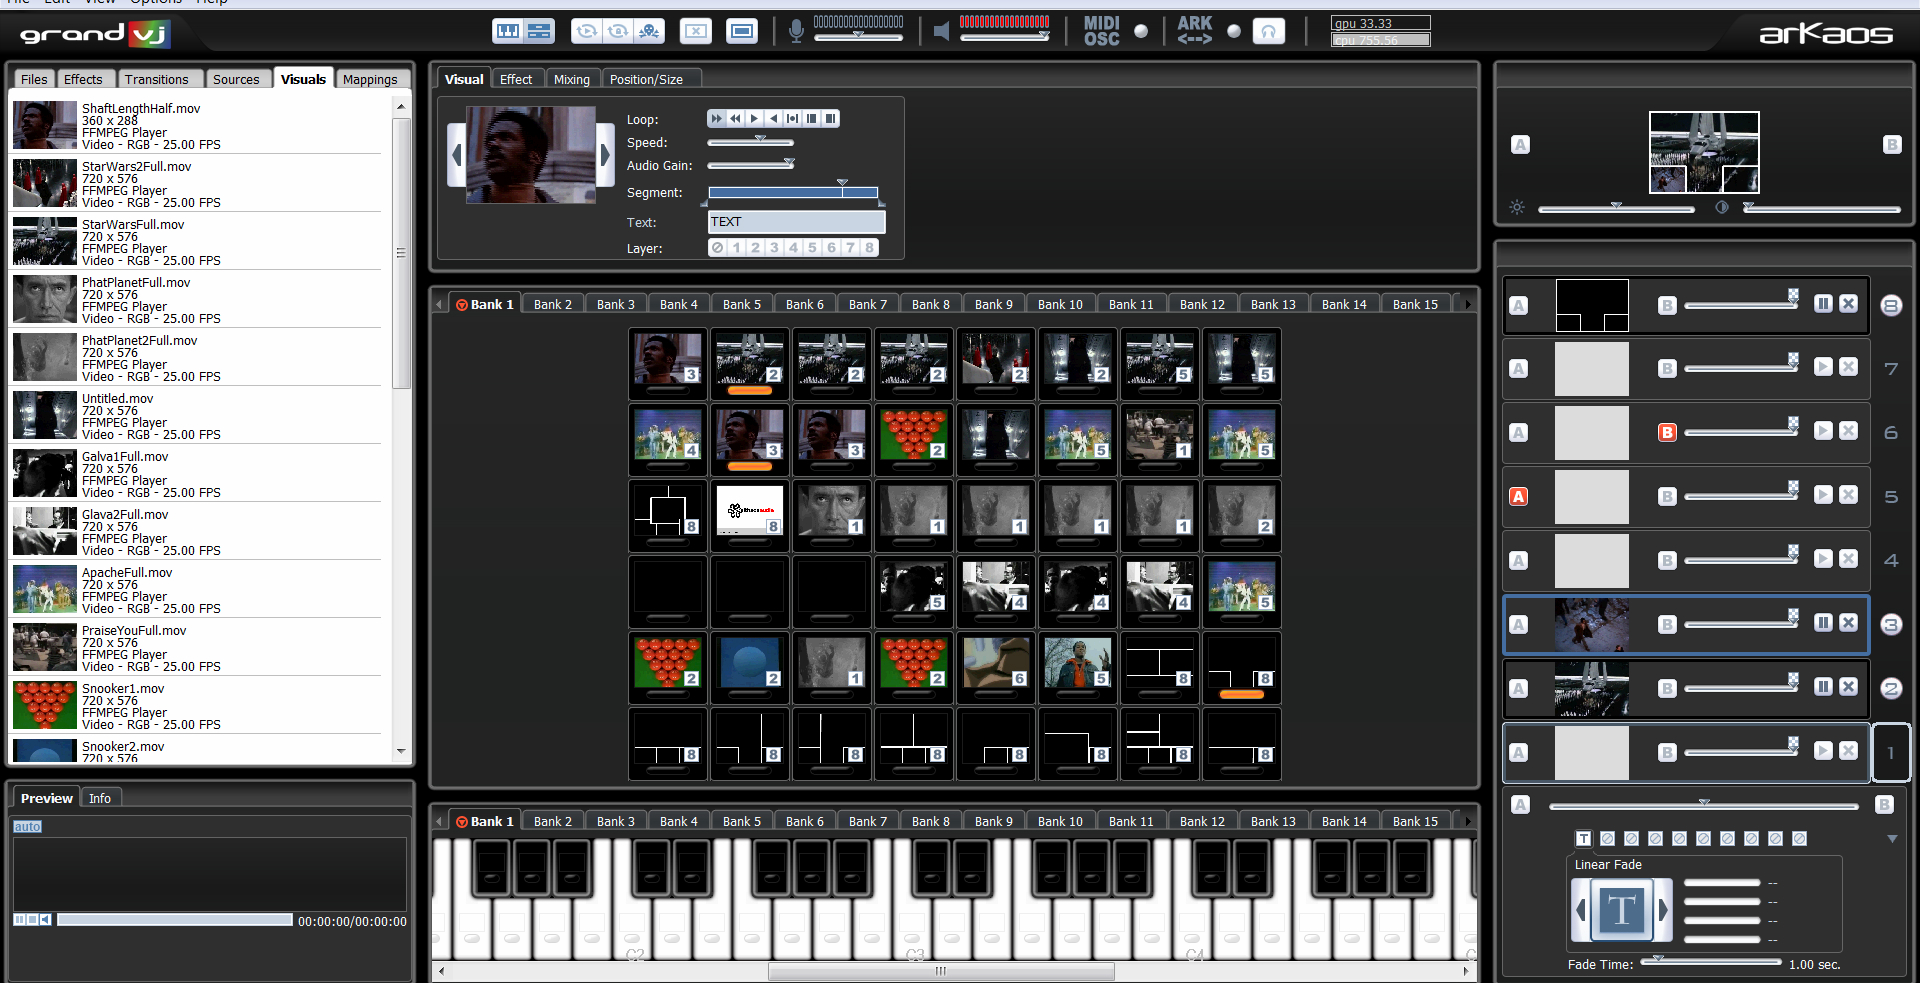The height and width of the screenshot is (983, 1920).
Task: Expand the transition slots dropdown arrow
Action: tap(1892, 839)
